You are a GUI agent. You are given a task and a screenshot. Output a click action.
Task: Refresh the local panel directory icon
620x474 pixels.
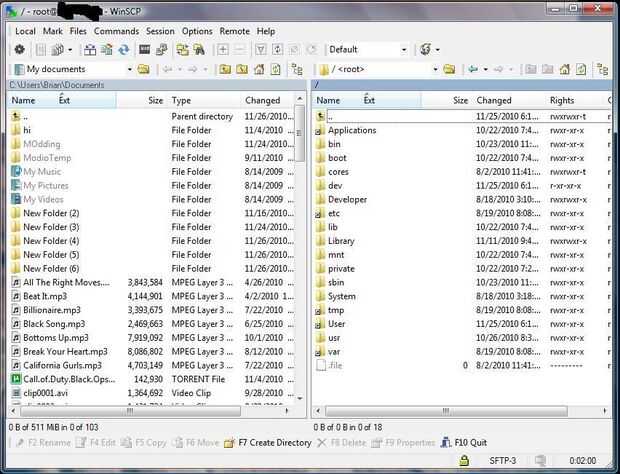(x=276, y=70)
